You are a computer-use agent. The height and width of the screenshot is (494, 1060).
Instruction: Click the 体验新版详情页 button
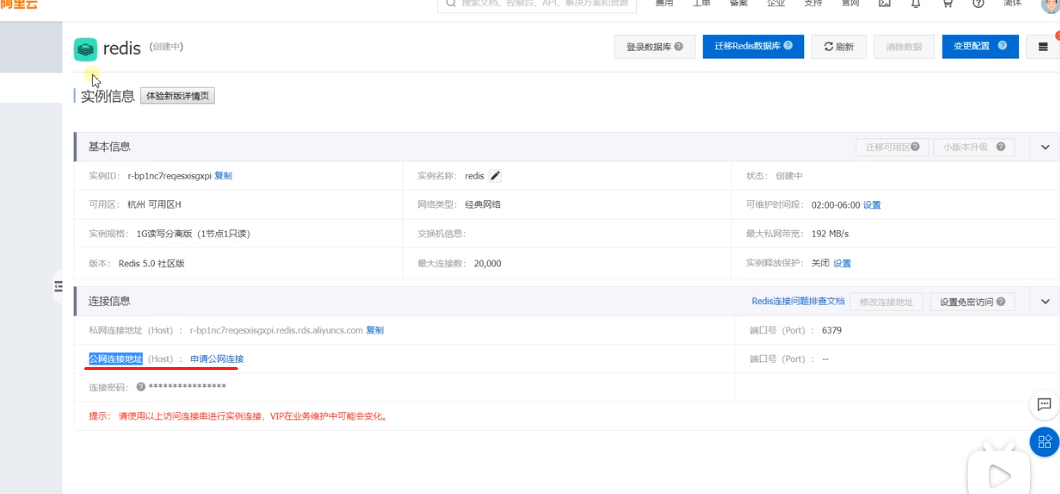177,96
